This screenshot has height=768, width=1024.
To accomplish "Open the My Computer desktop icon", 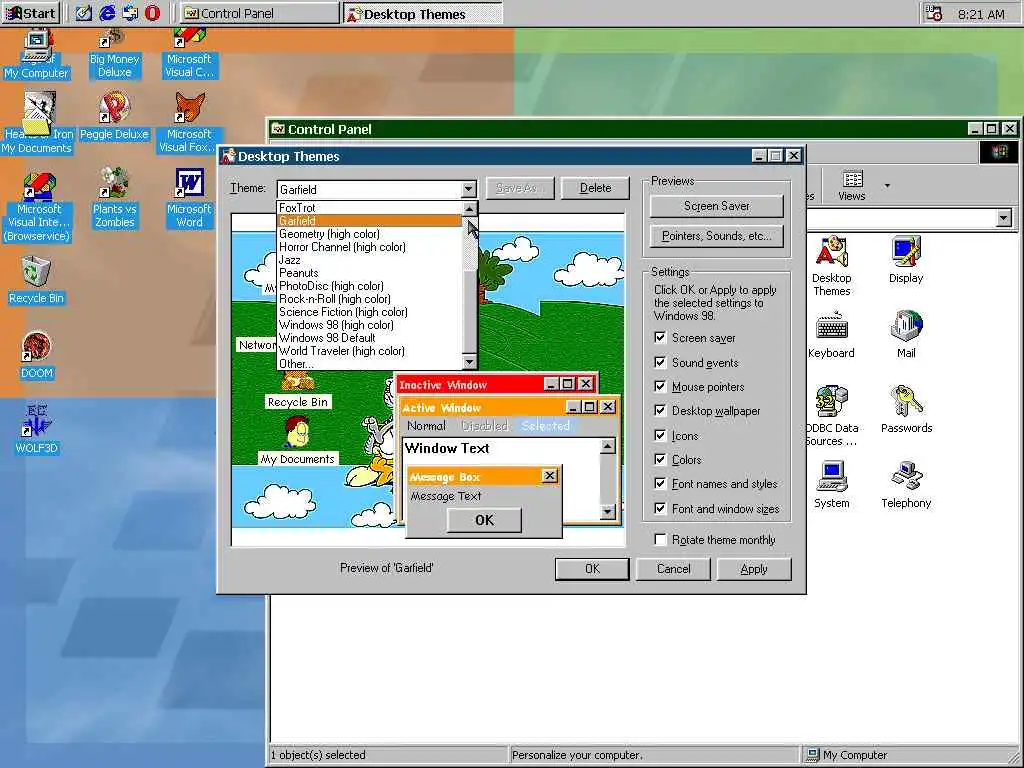I will 37,55.
